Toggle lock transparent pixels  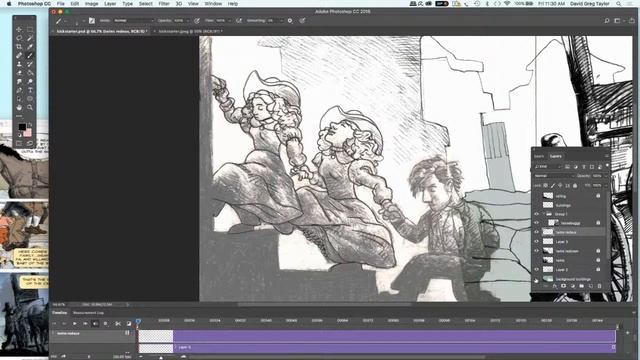tap(546, 186)
